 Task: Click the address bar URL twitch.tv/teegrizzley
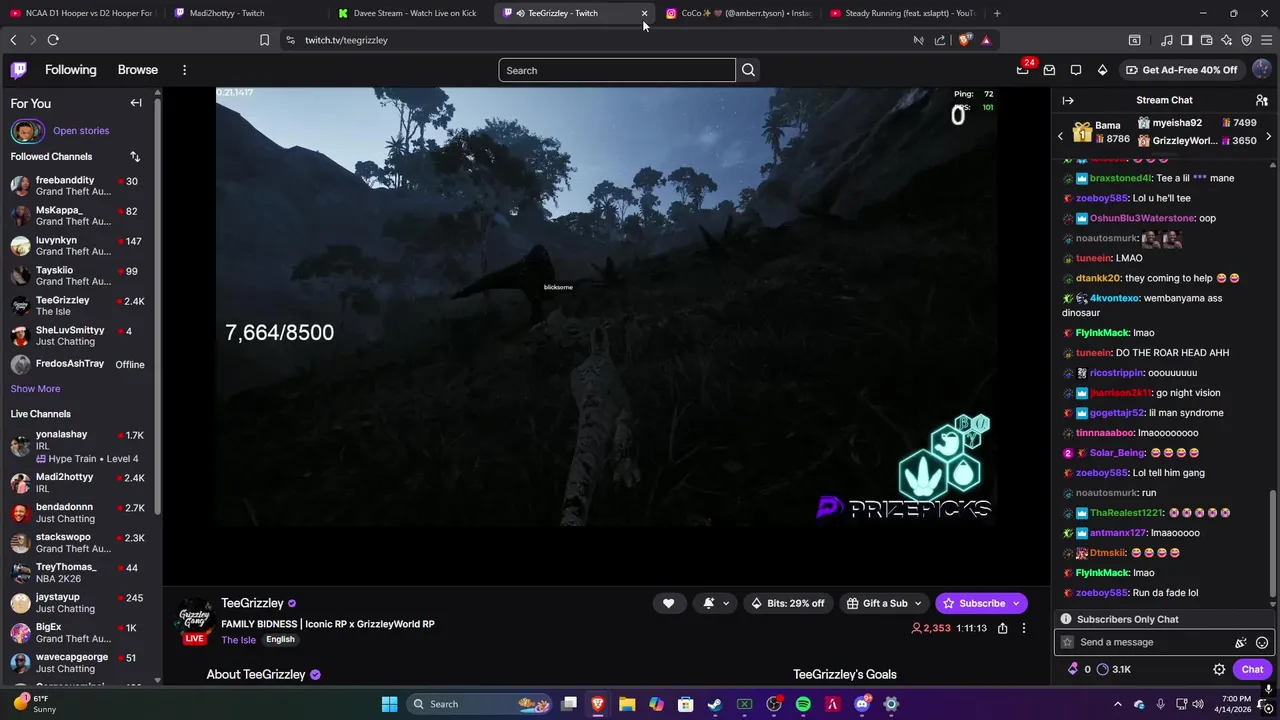pos(346,40)
